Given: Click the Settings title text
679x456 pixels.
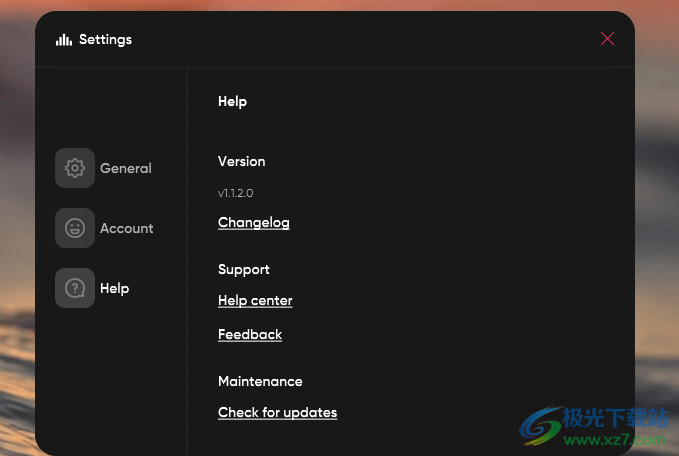Looking at the screenshot, I should pos(105,40).
